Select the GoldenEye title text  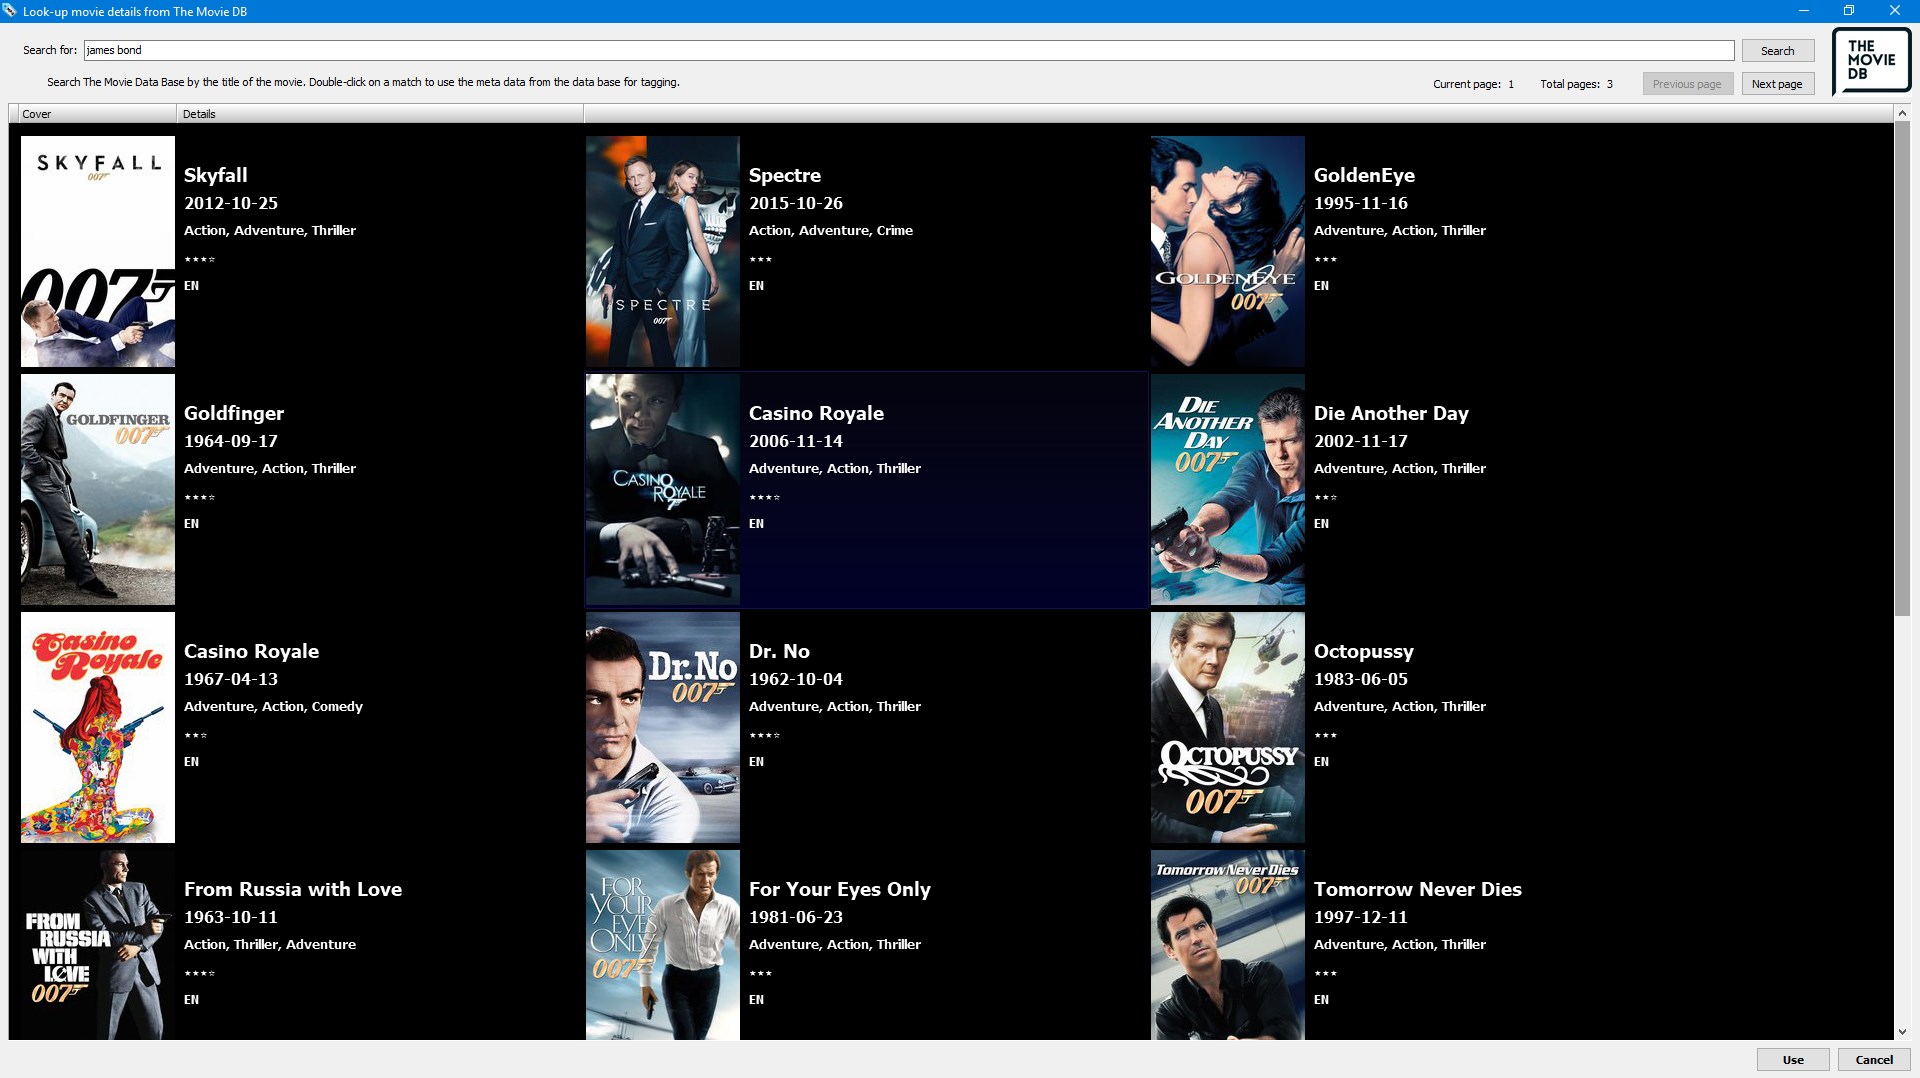pos(1364,175)
